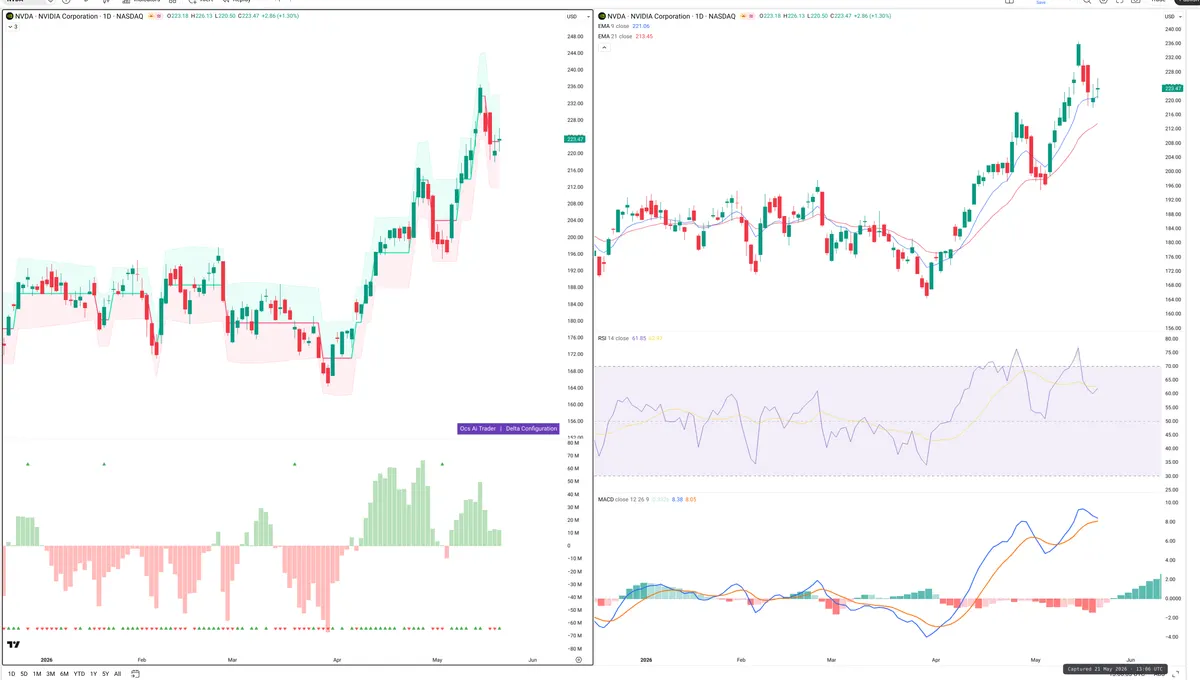Click the Ocs Ai Trader button

[478, 428]
